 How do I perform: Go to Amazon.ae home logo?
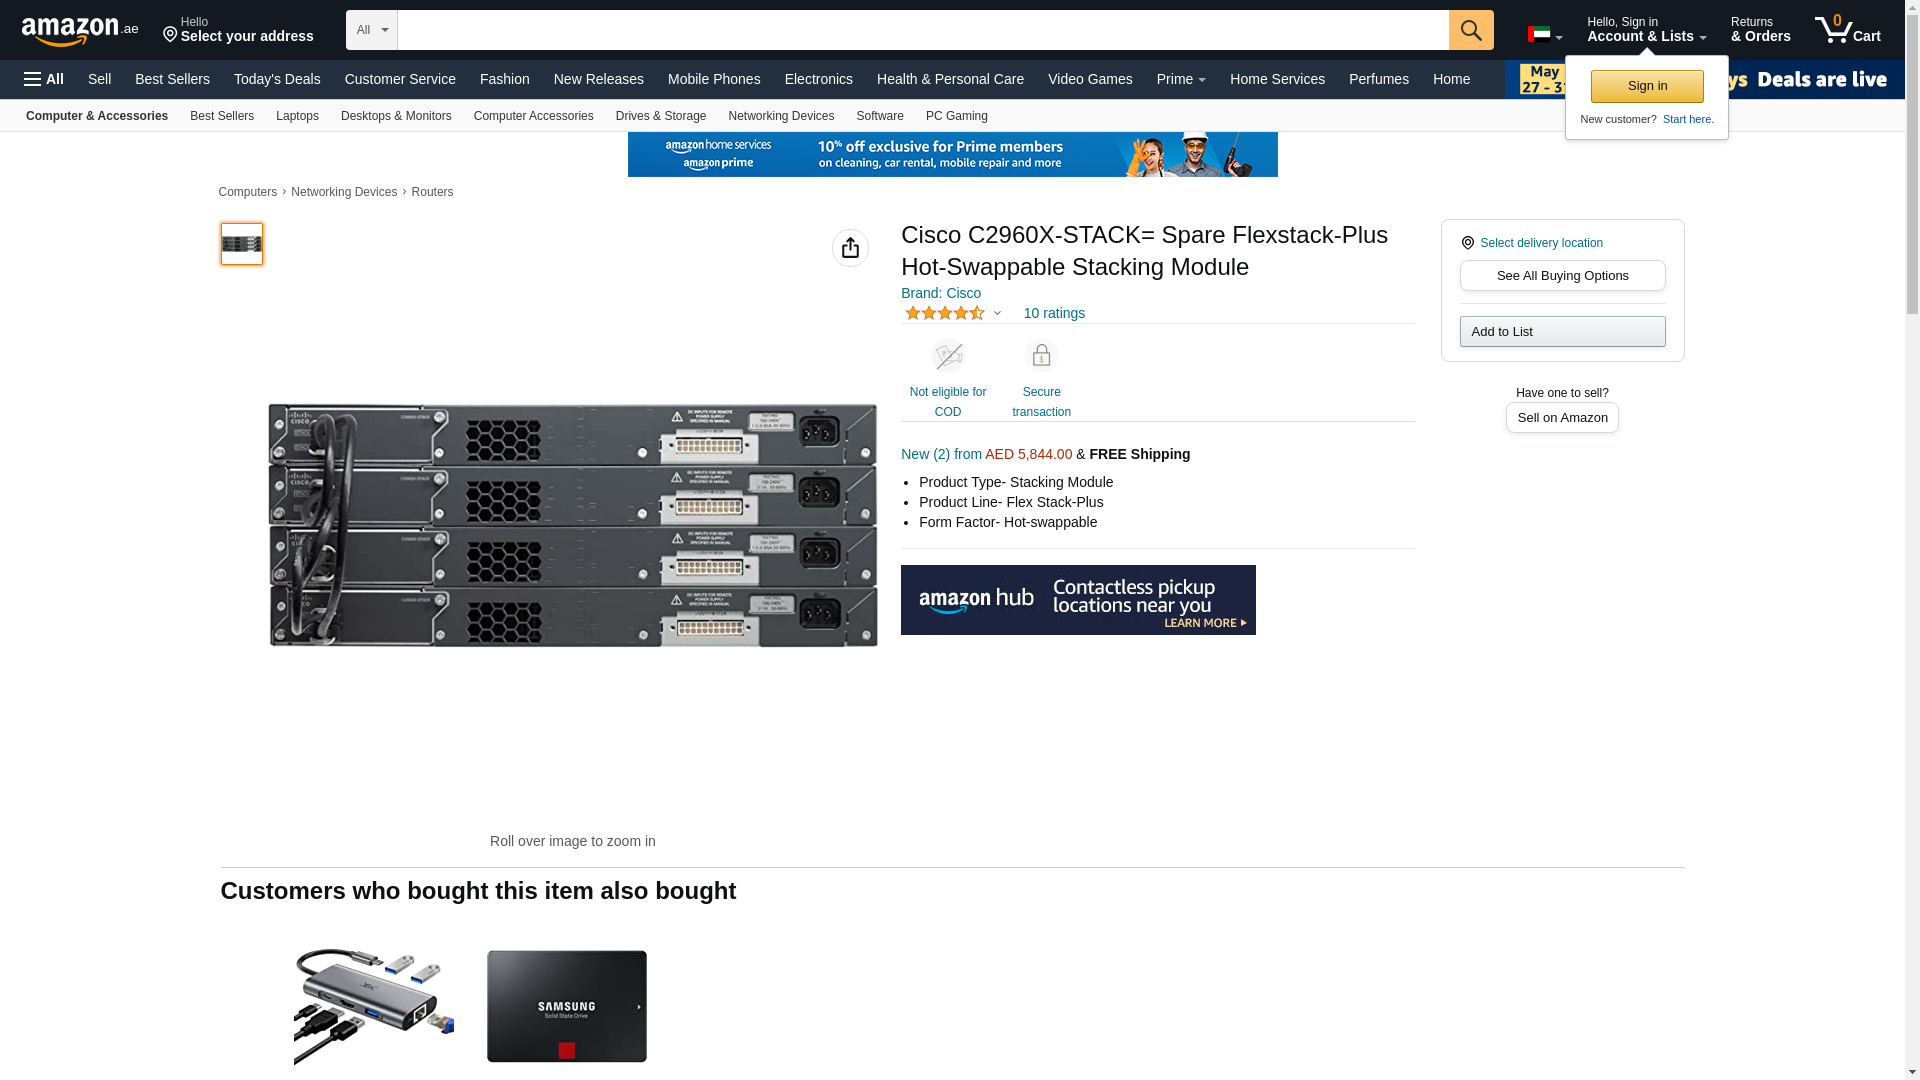(80, 30)
